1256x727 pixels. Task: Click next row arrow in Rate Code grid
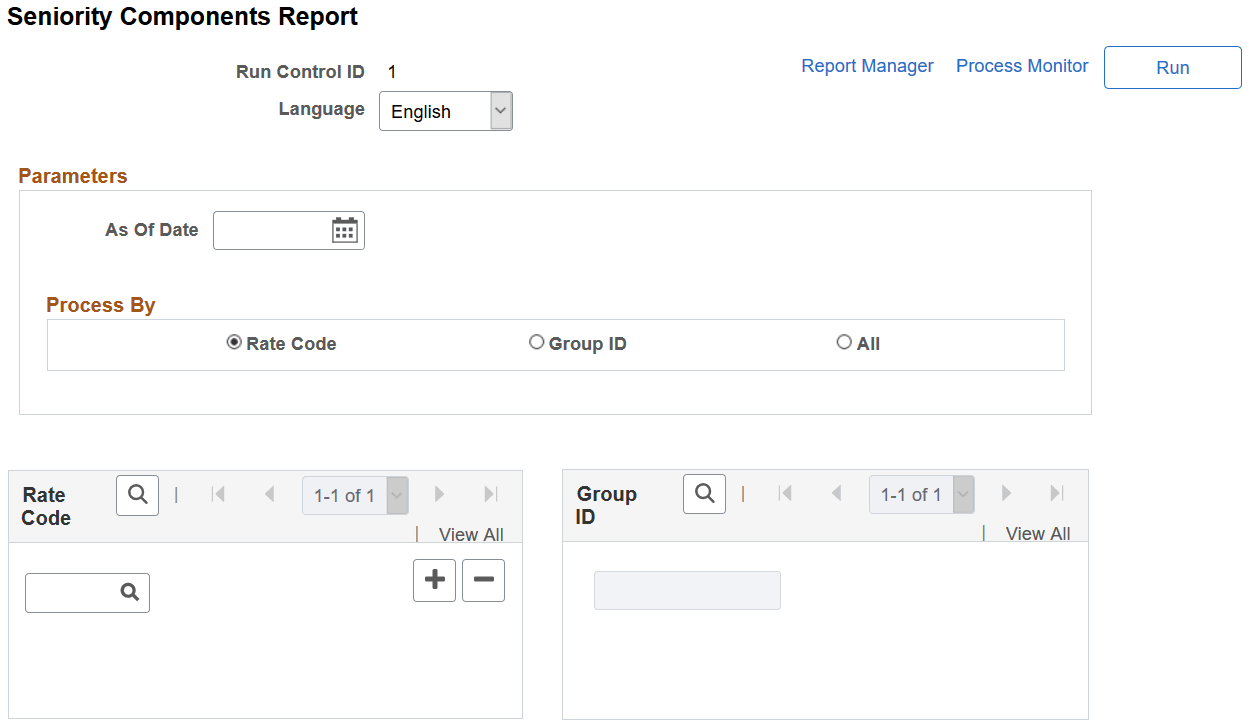pos(439,493)
